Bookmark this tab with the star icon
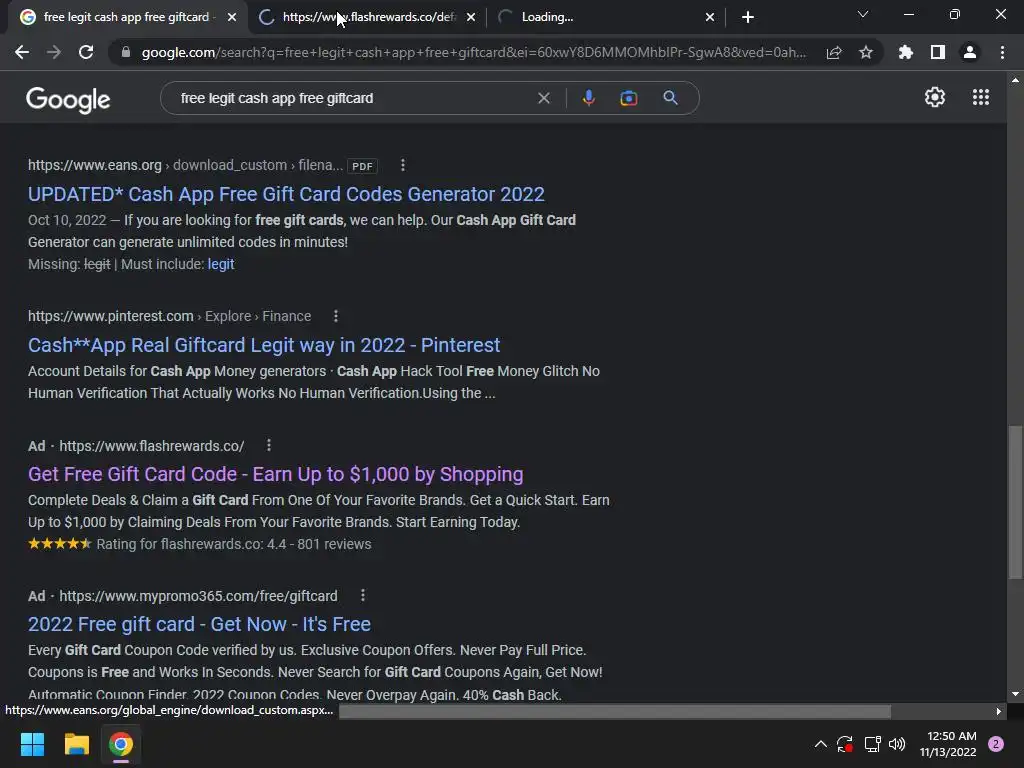The width and height of the screenshot is (1024, 768). click(x=866, y=52)
